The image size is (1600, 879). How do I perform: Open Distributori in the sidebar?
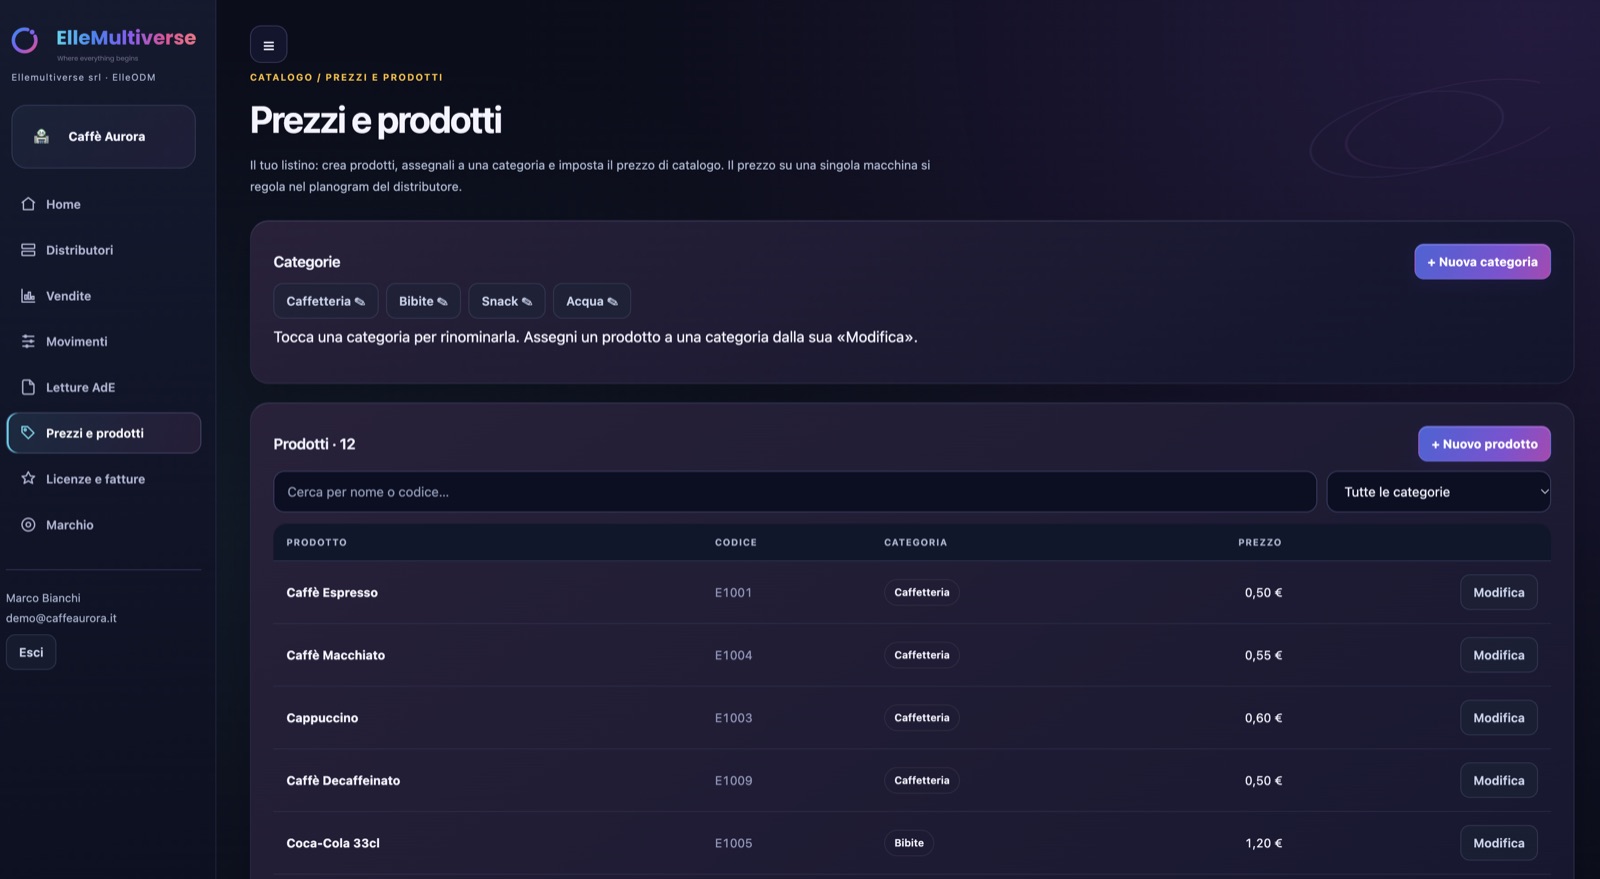103,250
